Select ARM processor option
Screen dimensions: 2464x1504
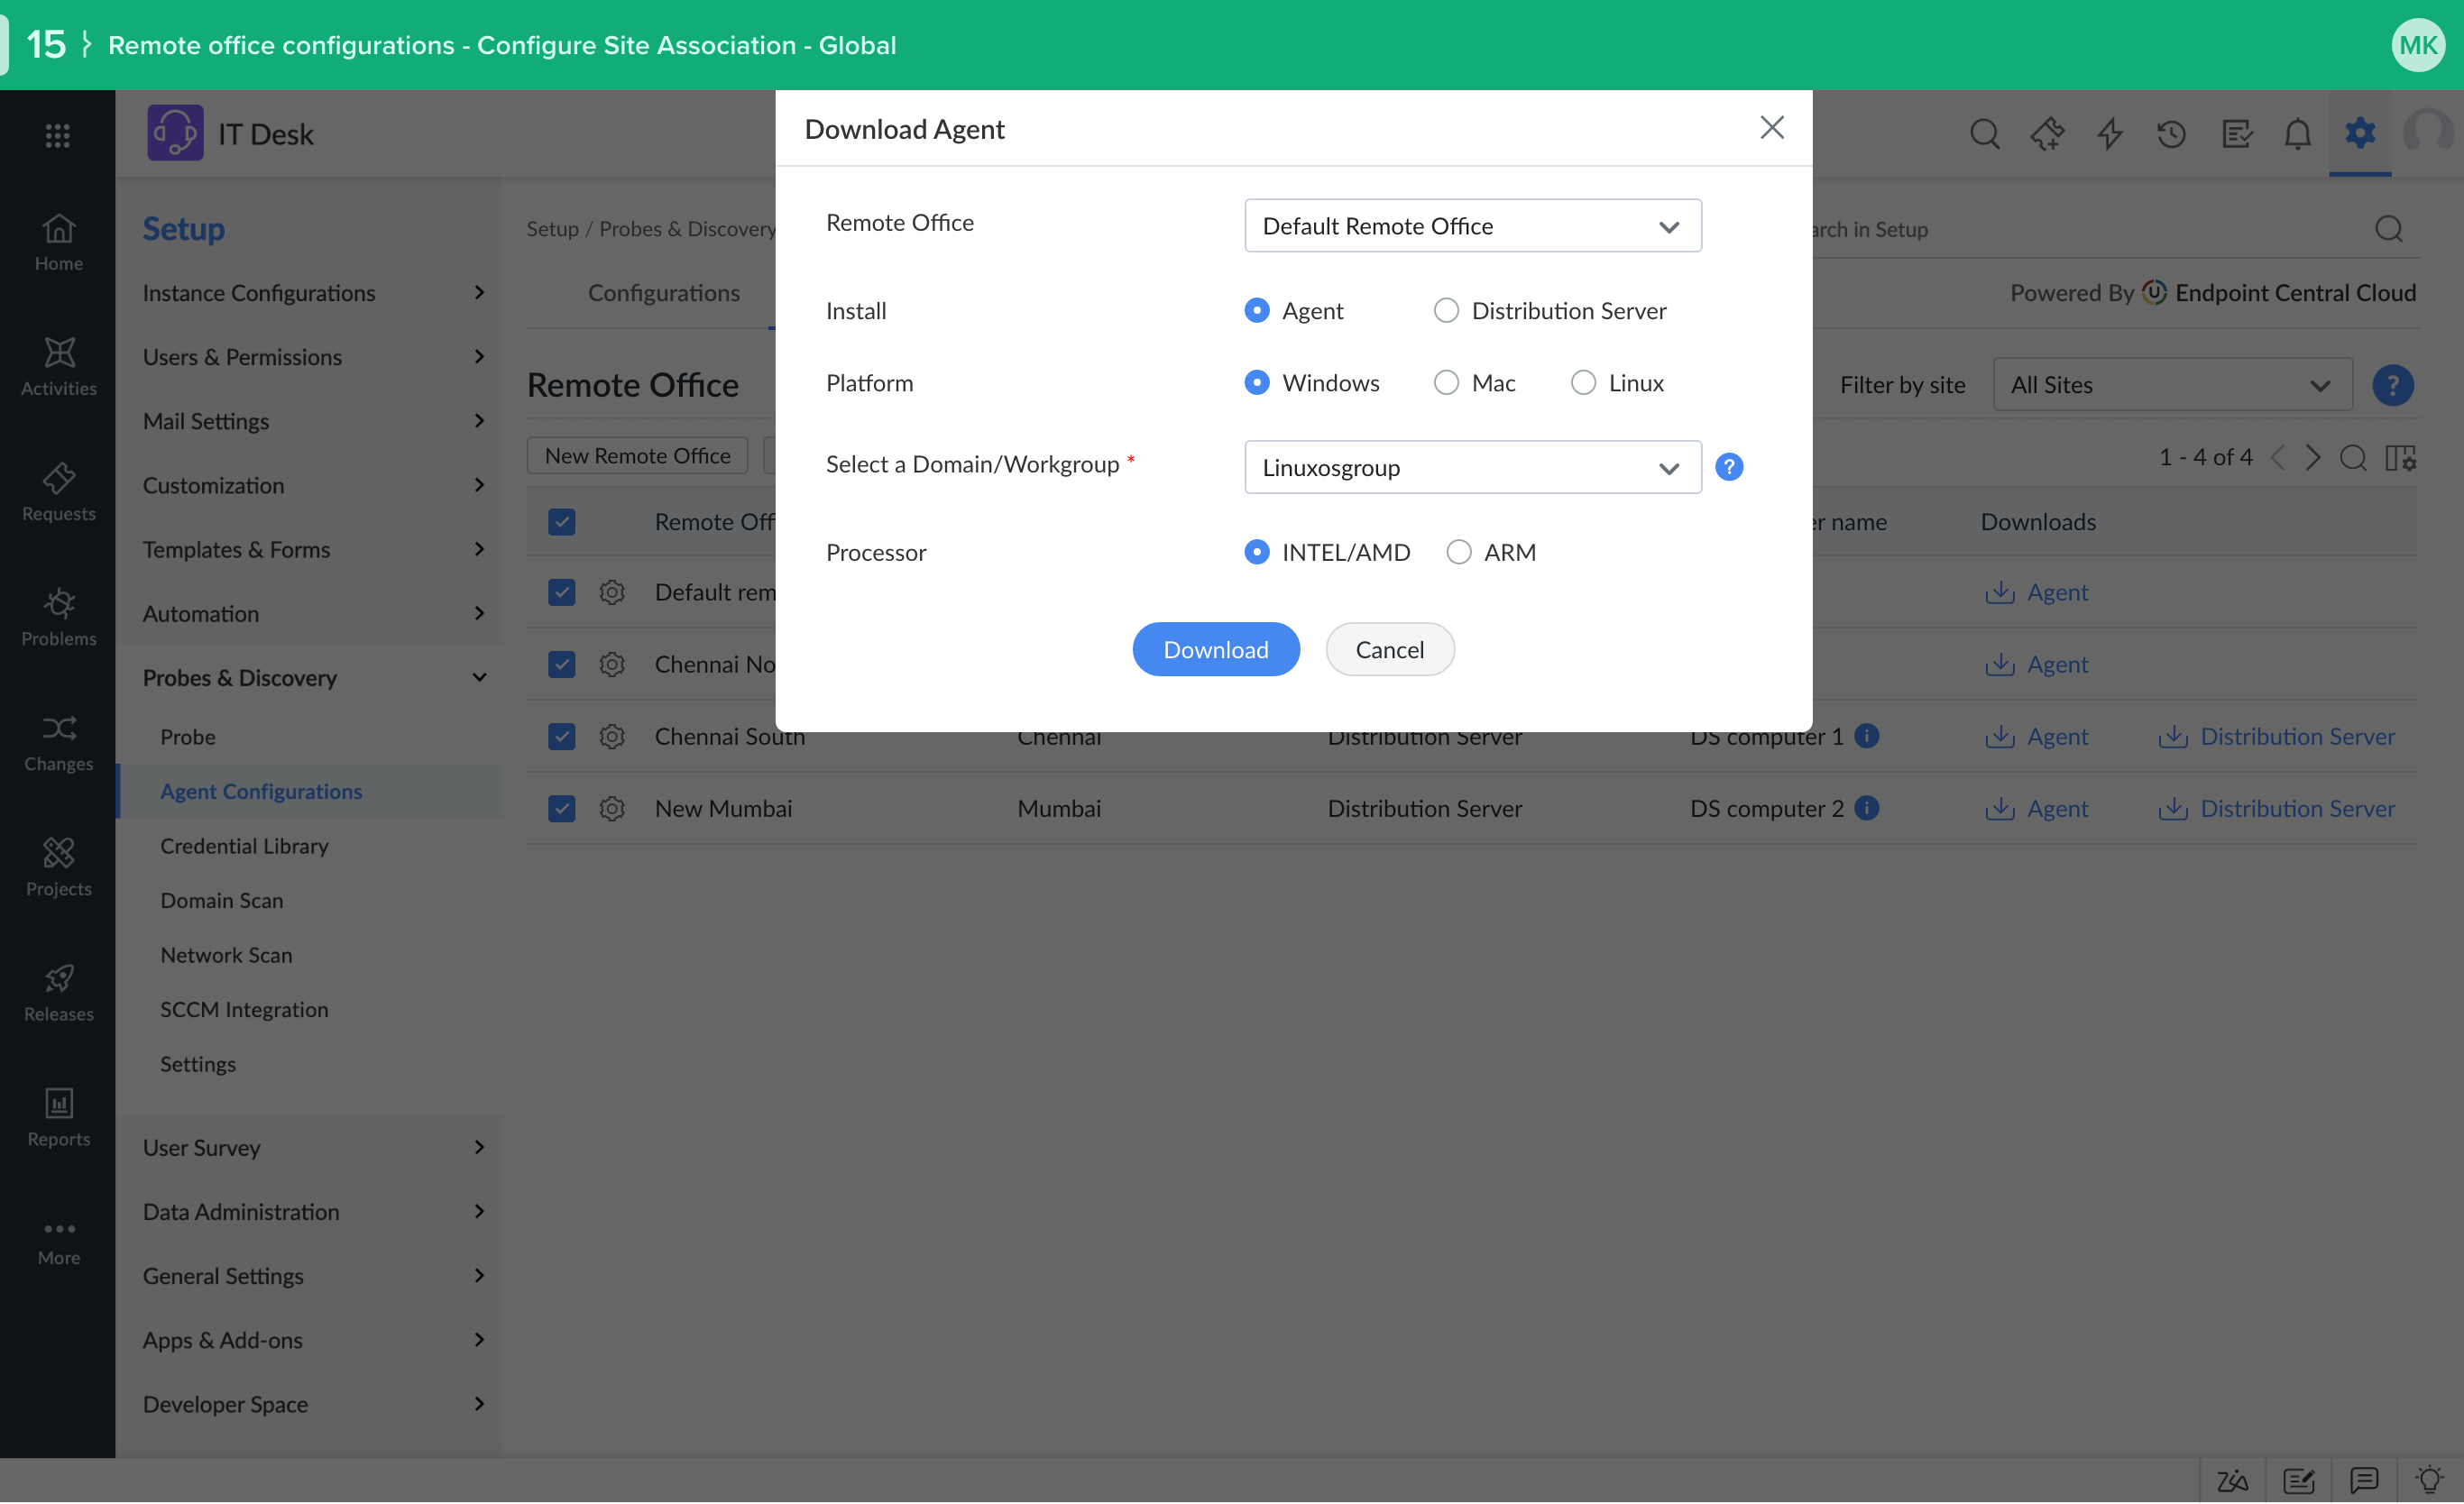(1459, 552)
